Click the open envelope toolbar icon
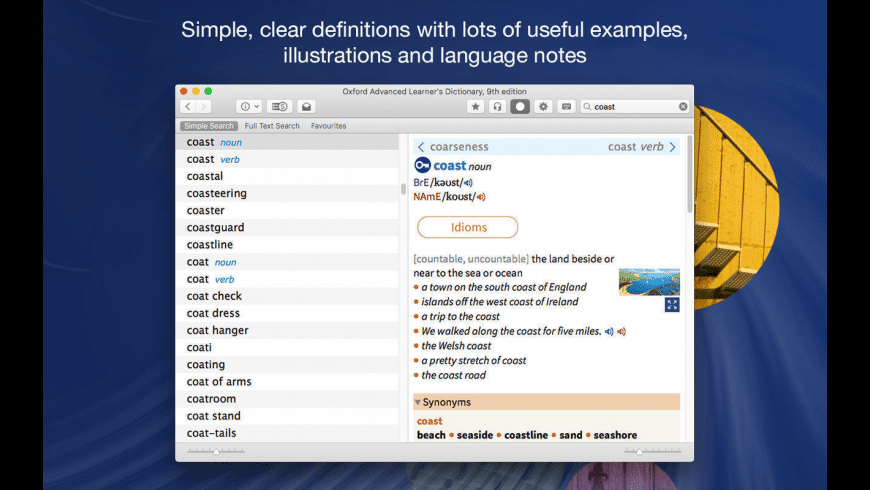This screenshot has height=490, width=870. (x=306, y=107)
